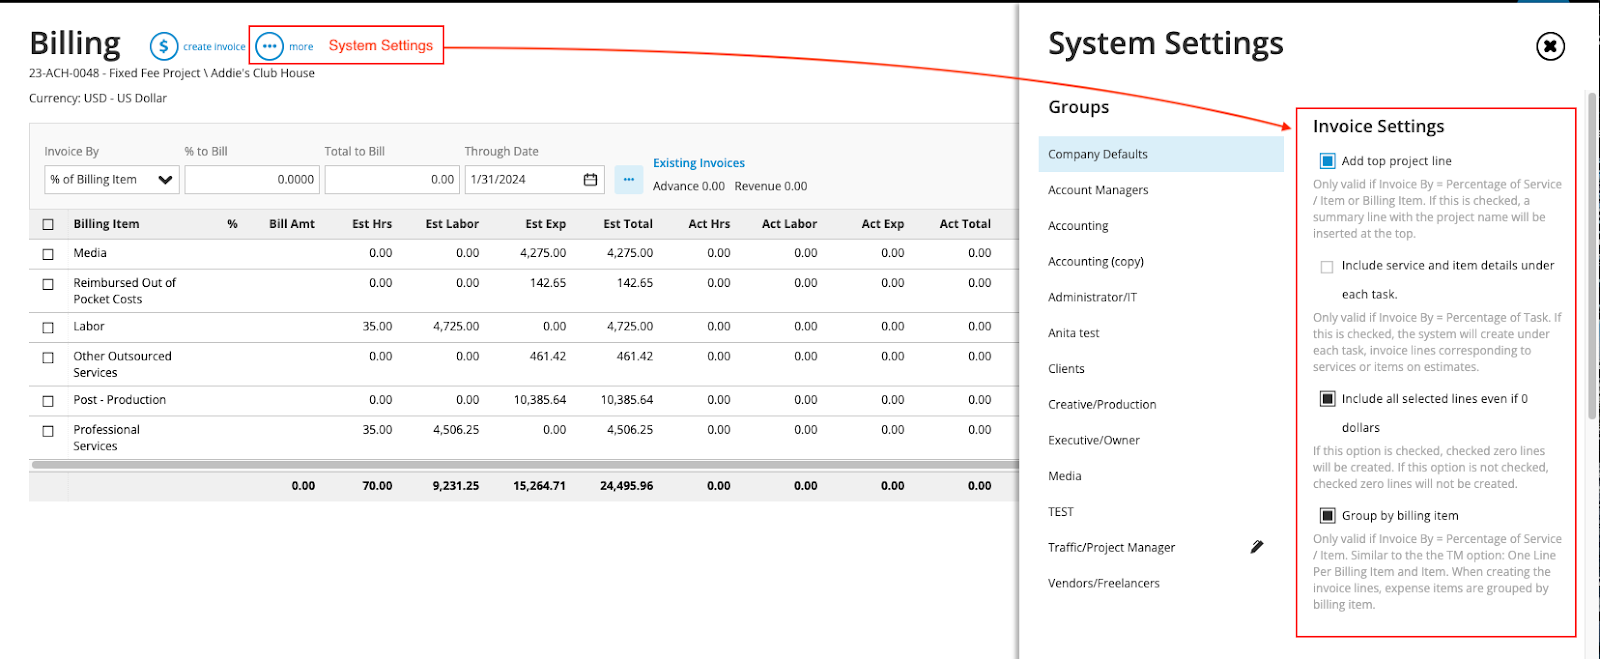Select the Company Defaults group
Screen dimensions: 1600x659
[x=1098, y=154]
